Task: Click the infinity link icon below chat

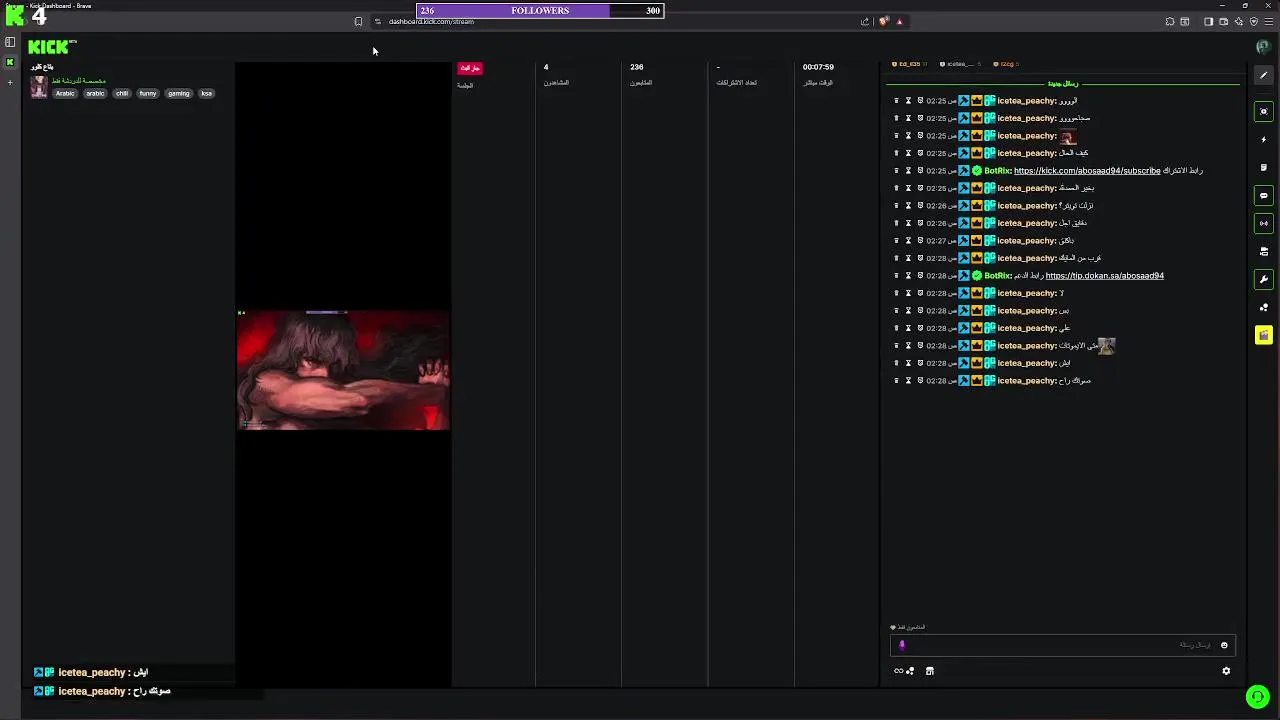Action: (898, 671)
